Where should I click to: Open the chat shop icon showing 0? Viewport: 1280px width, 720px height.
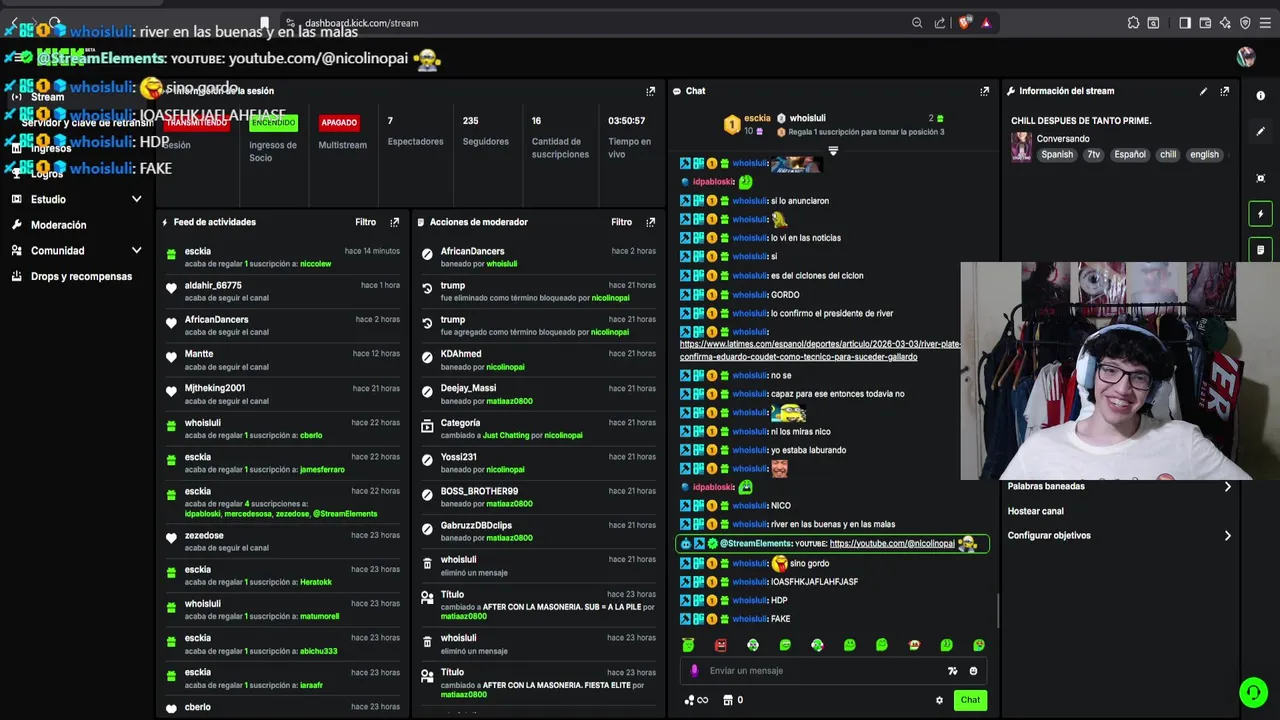click(733, 700)
